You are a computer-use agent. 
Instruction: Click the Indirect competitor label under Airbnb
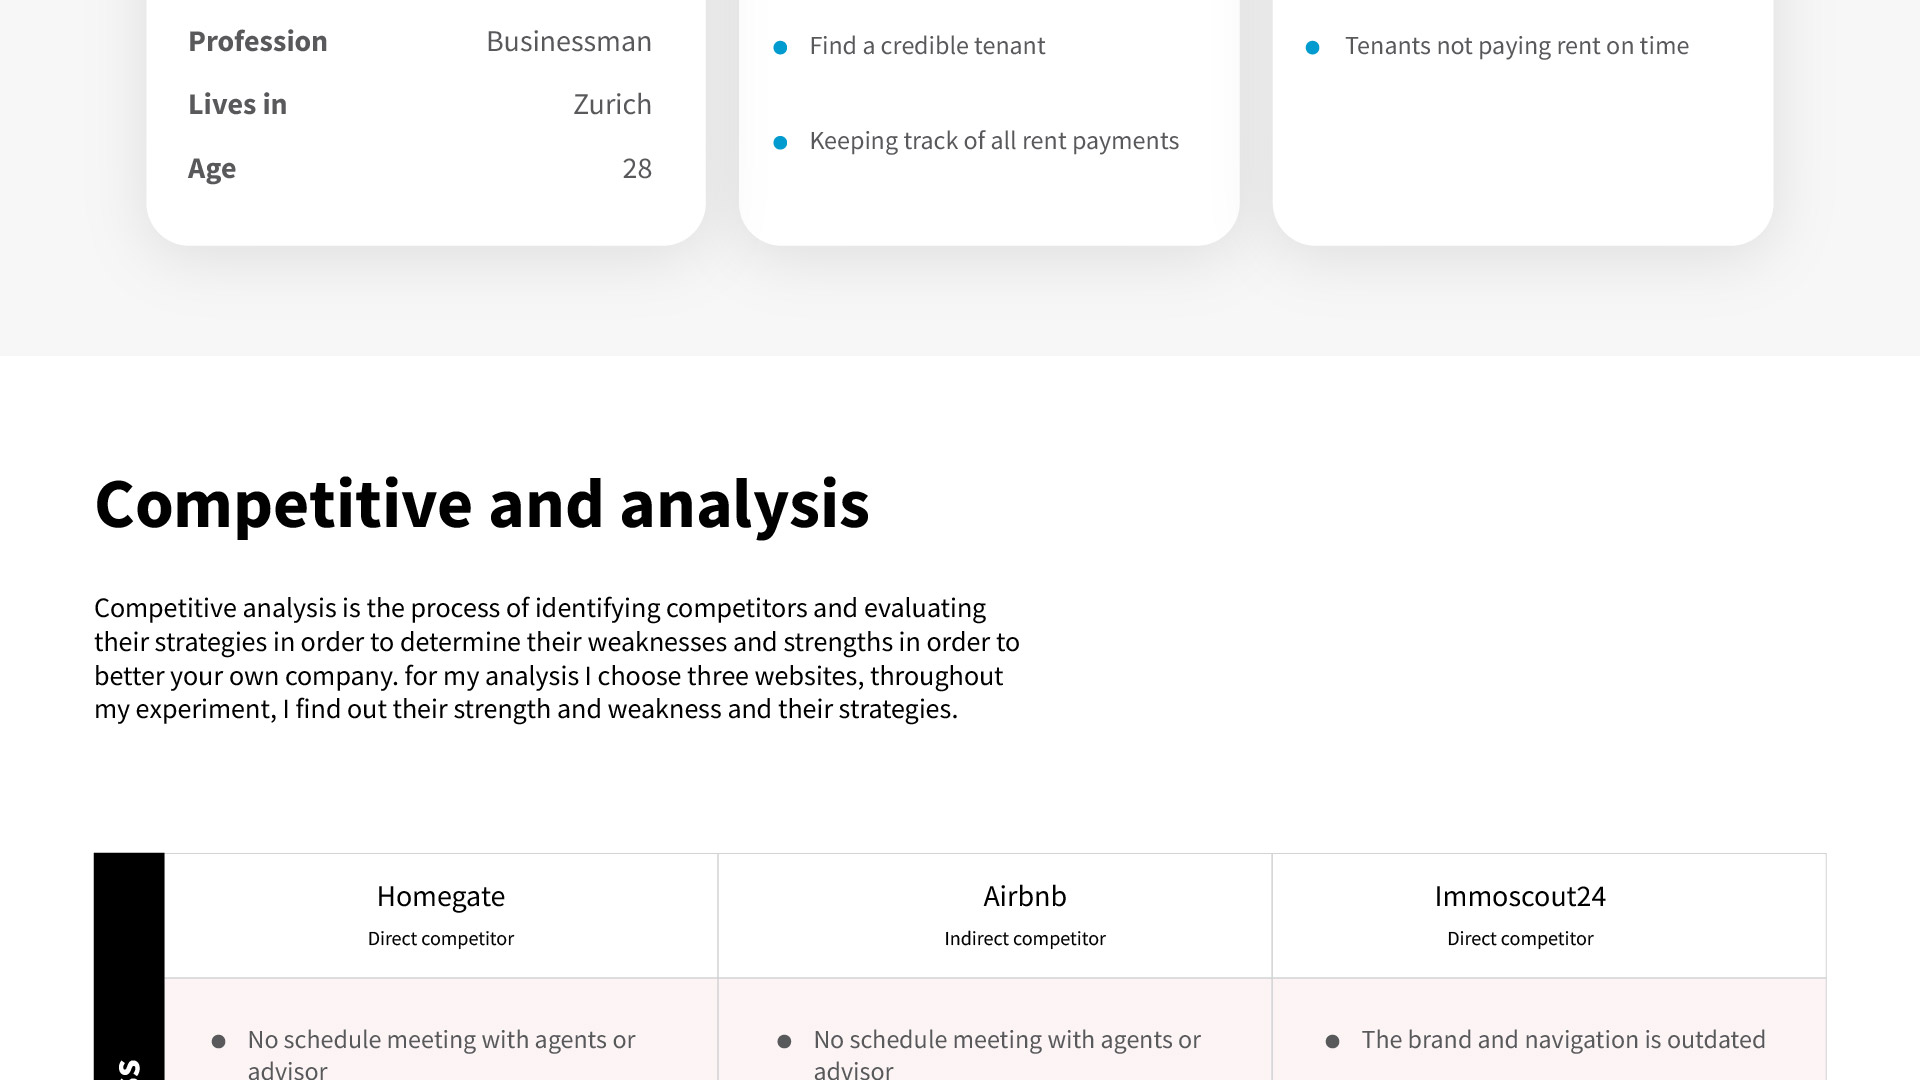pos(1024,938)
